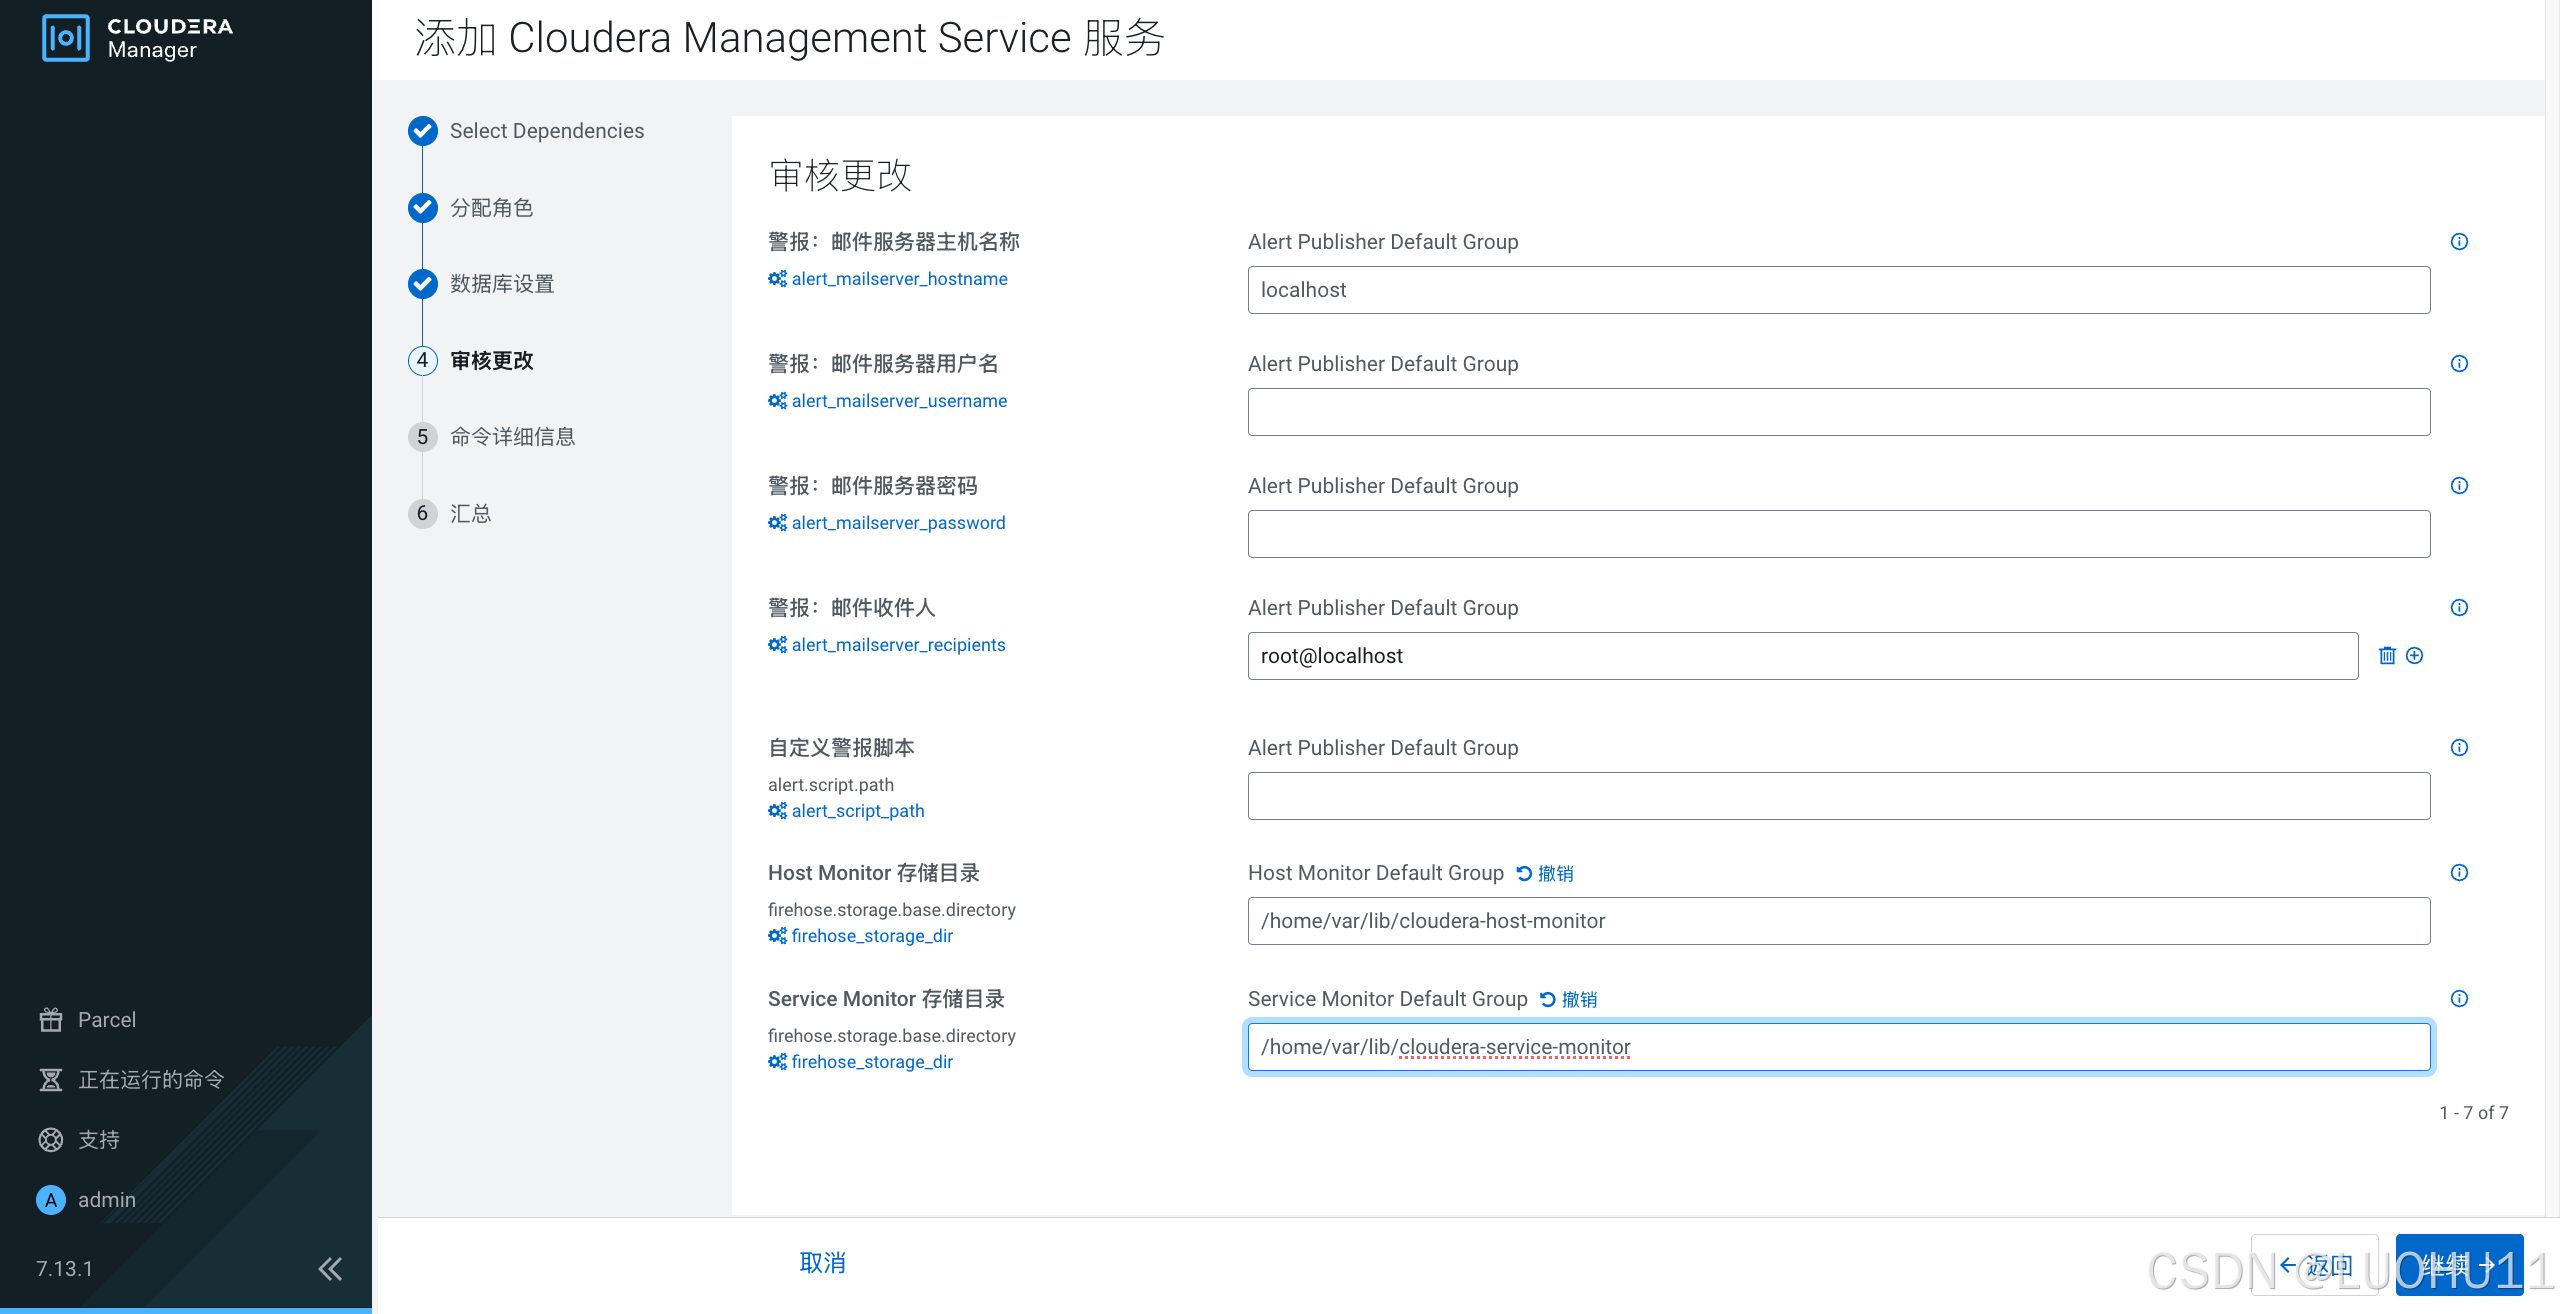Image resolution: width=2560 pixels, height=1314 pixels.
Task: Show info for the alert mail recipients setting
Action: [2459, 608]
